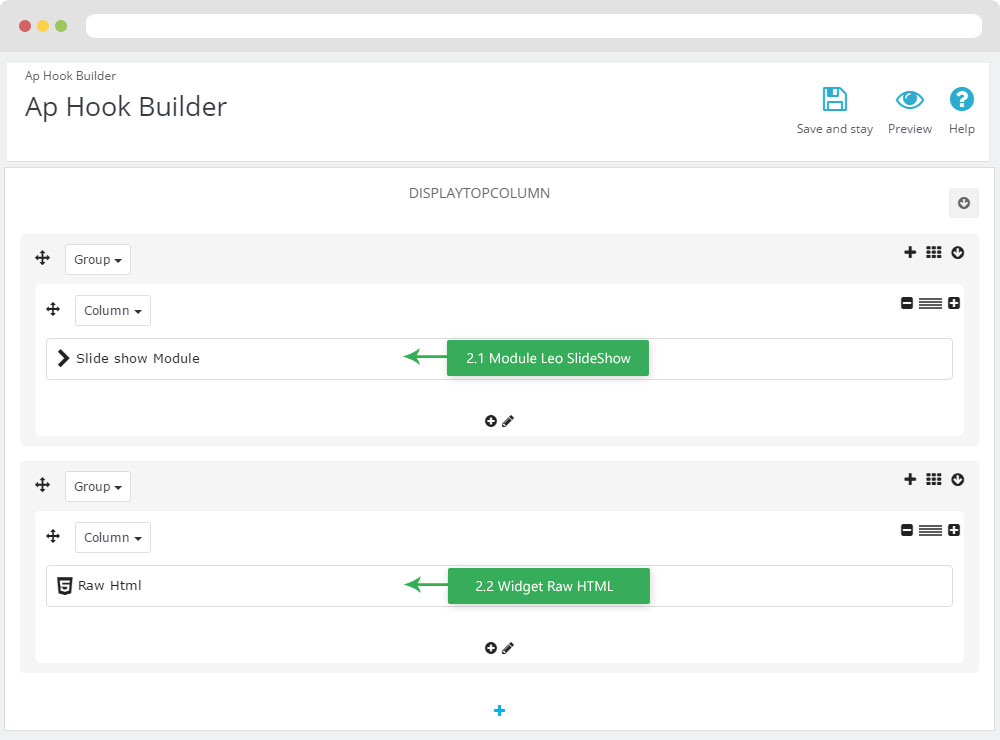The height and width of the screenshot is (740, 1000).
Task: Add new column via first Group plus icon
Action: point(910,252)
